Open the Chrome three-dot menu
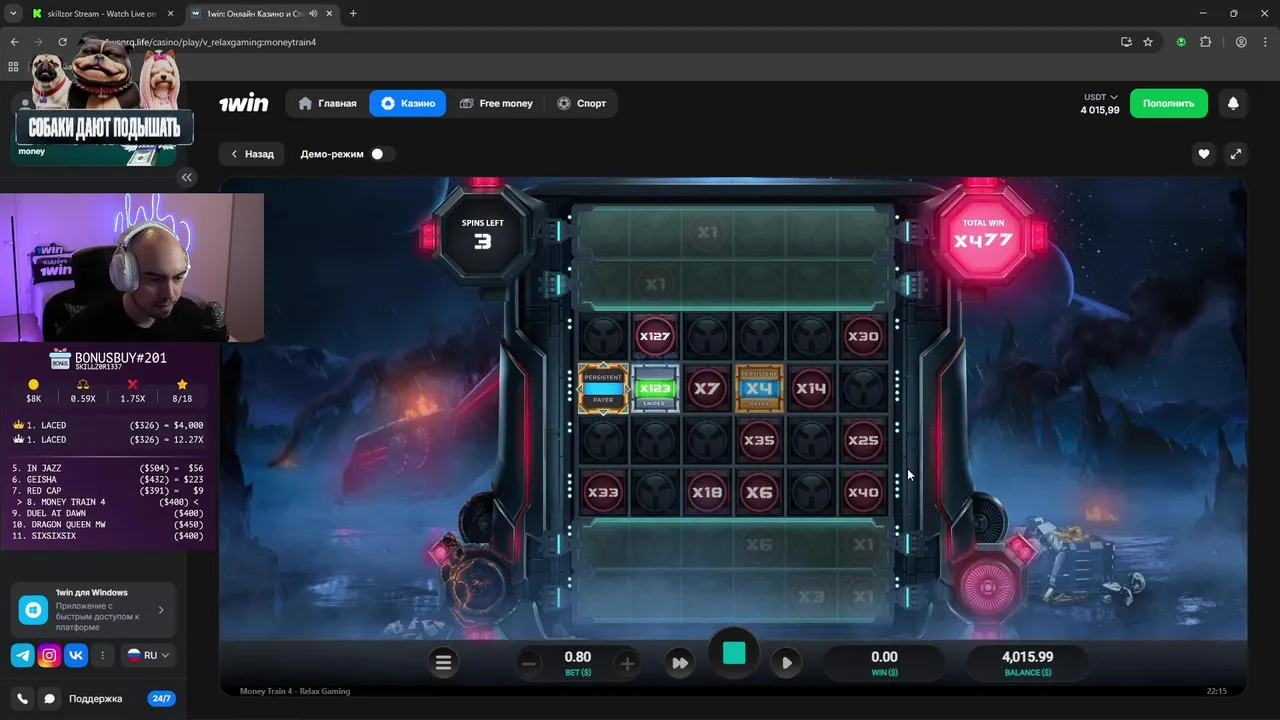Screen dimensions: 1280x720 coord(1264,42)
